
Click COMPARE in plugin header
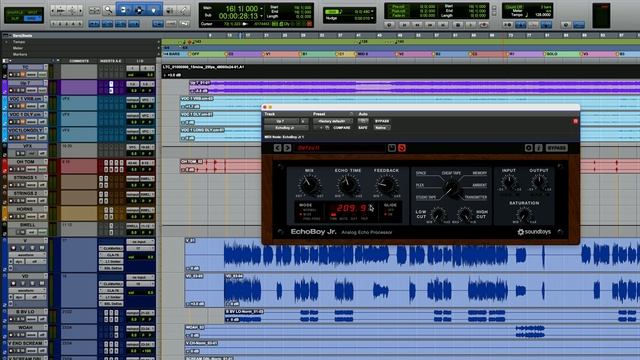[342, 128]
